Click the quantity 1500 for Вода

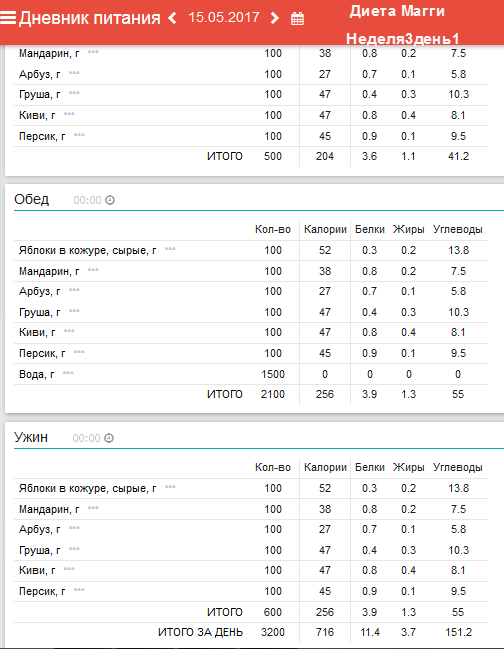(273, 374)
